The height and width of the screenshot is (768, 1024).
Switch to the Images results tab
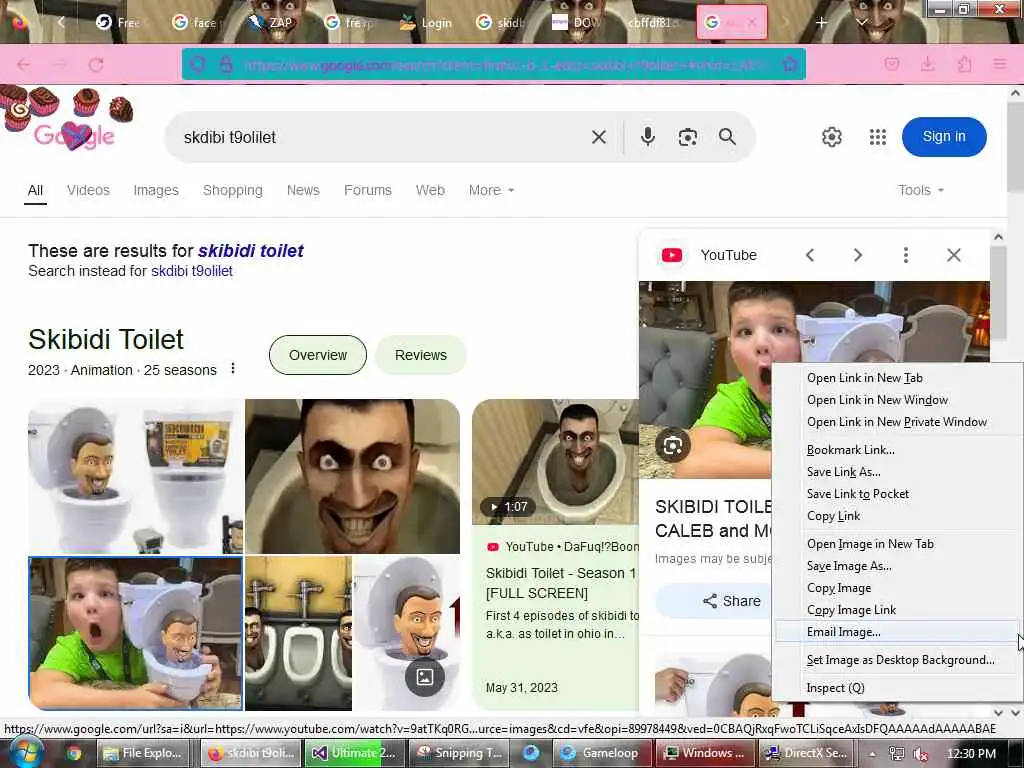tap(155, 190)
